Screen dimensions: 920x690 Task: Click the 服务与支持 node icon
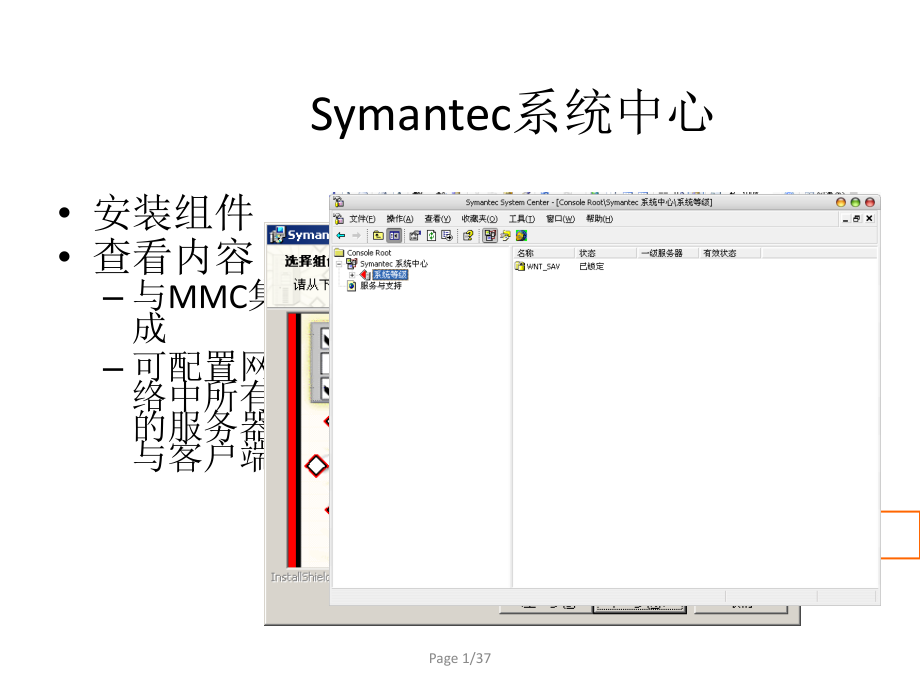pyautogui.click(x=352, y=286)
